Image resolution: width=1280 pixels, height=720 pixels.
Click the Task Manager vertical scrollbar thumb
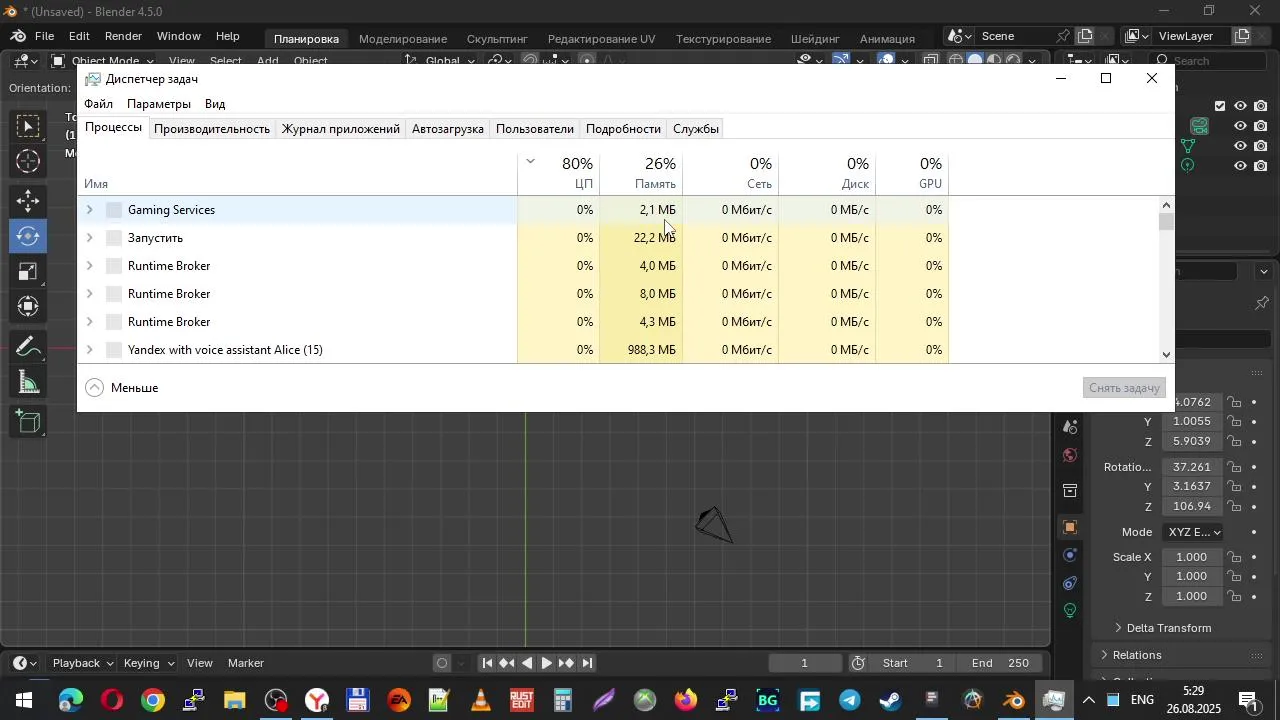(x=1167, y=222)
